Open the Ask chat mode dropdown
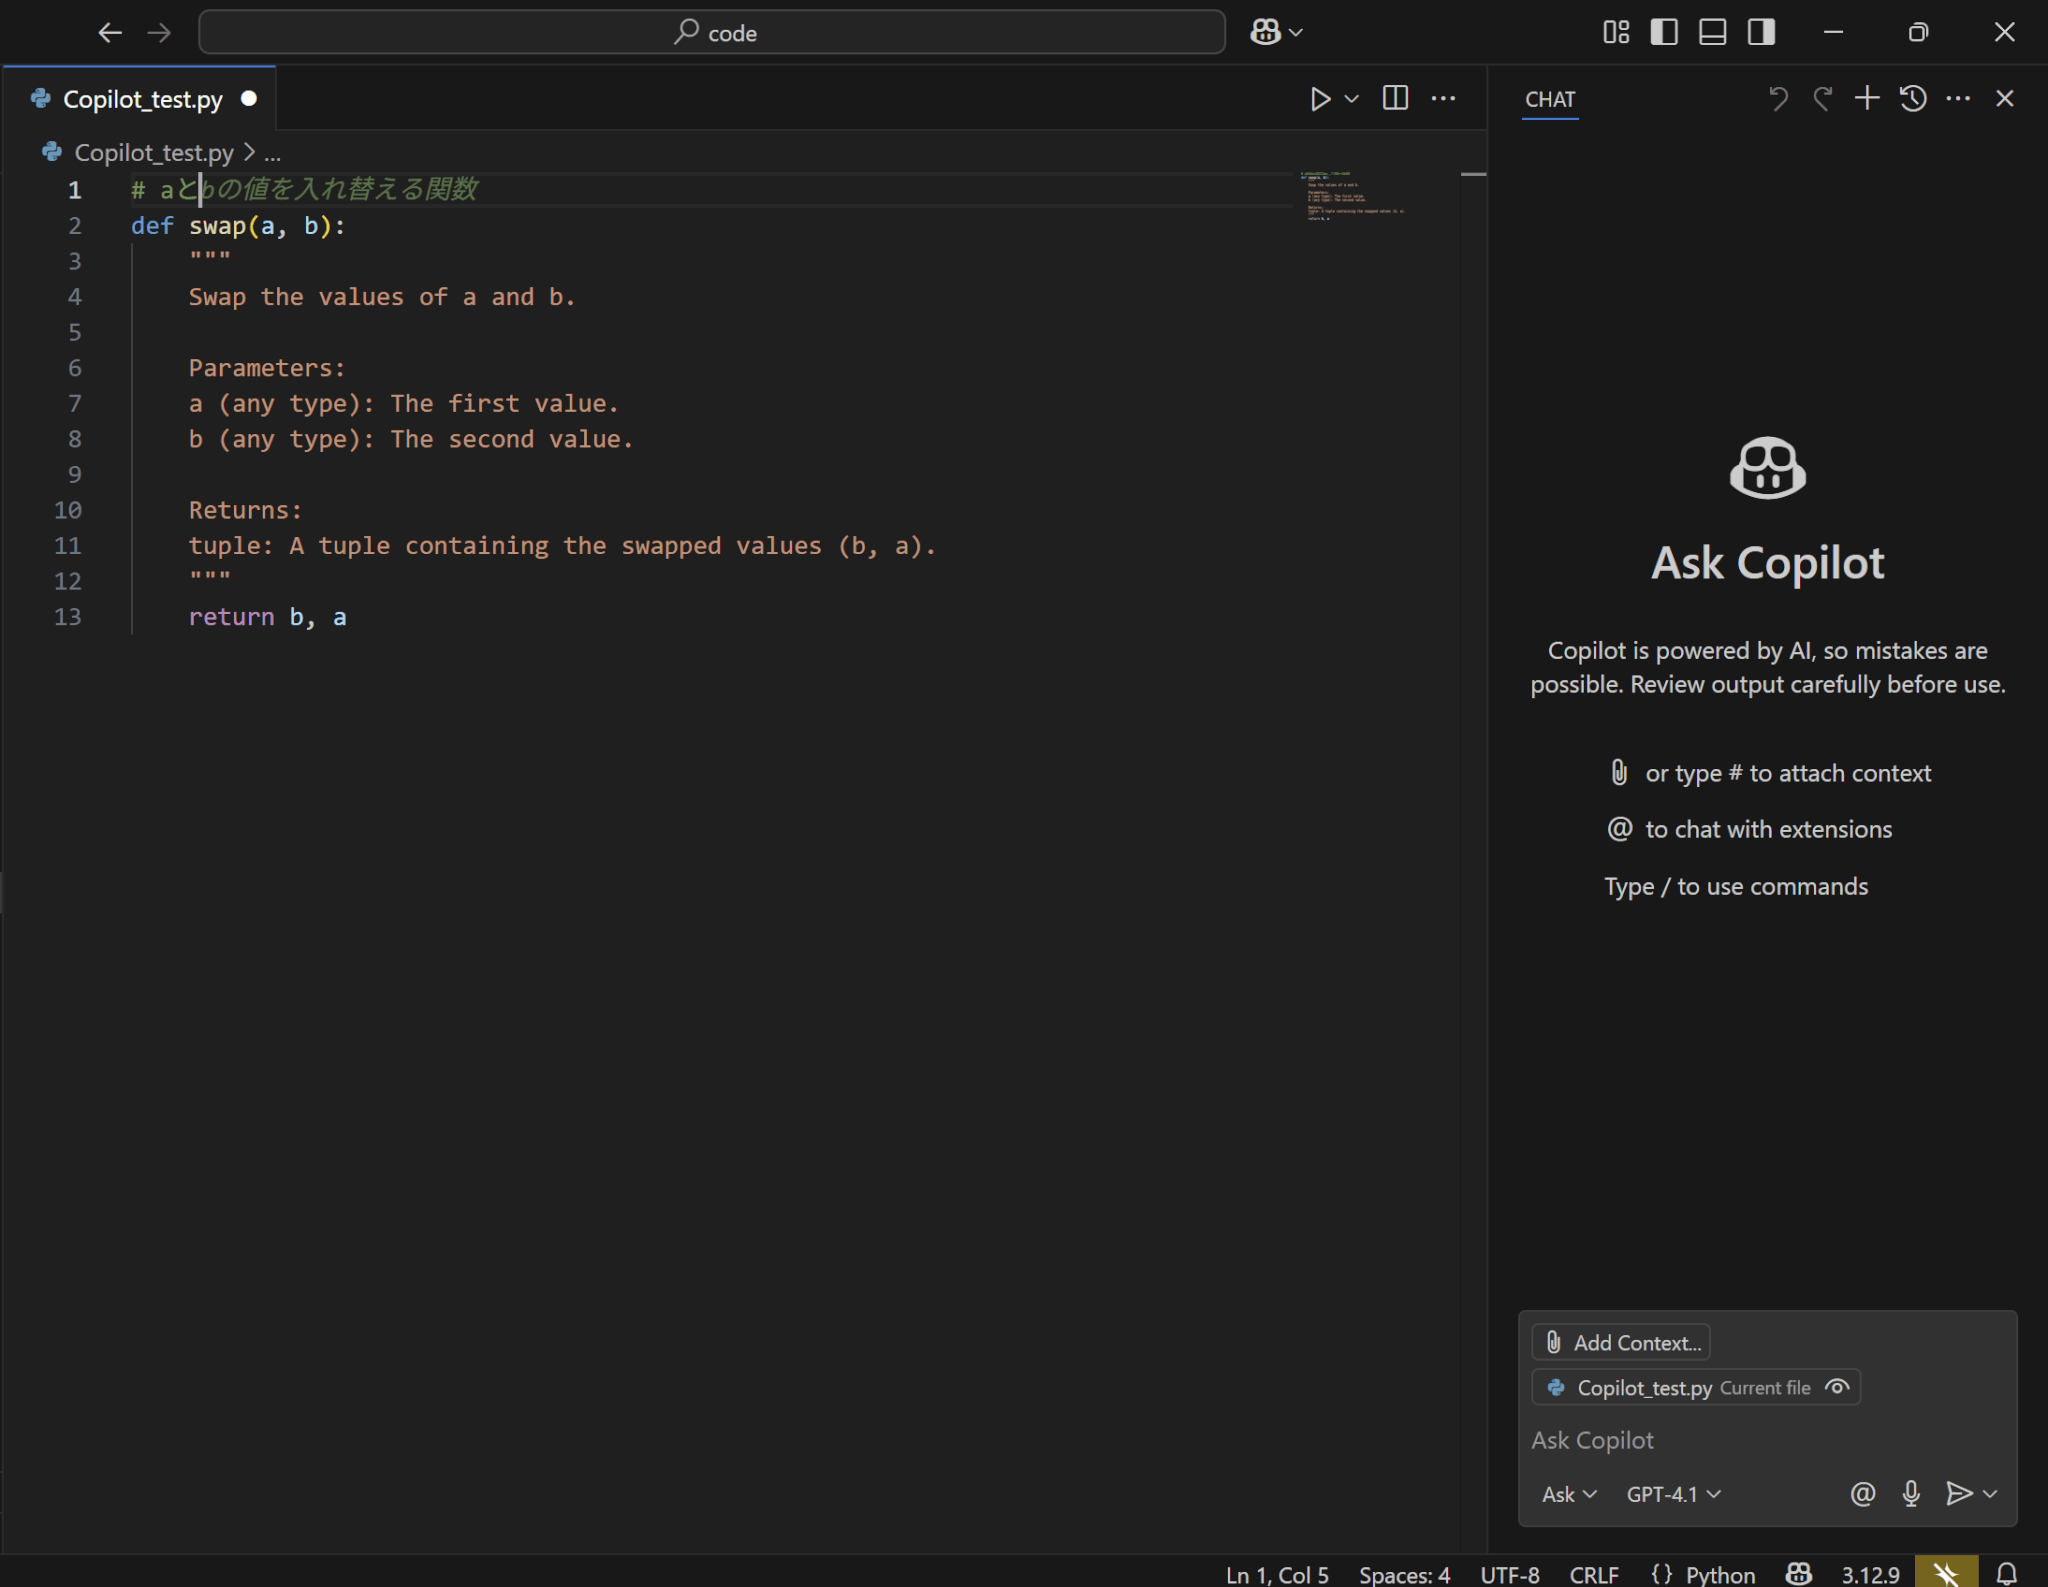 [1569, 1494]
